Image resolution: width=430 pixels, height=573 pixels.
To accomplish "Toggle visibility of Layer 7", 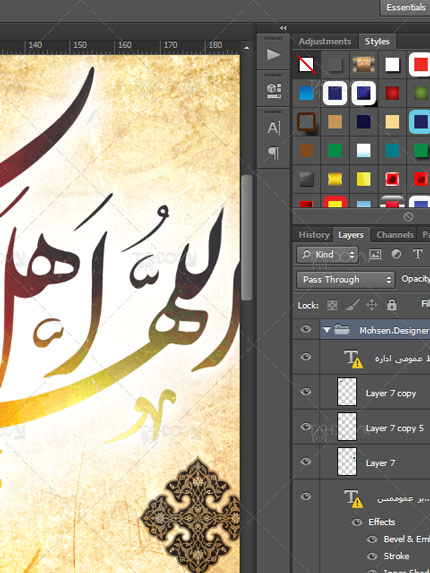I will [x=306, y=462].
